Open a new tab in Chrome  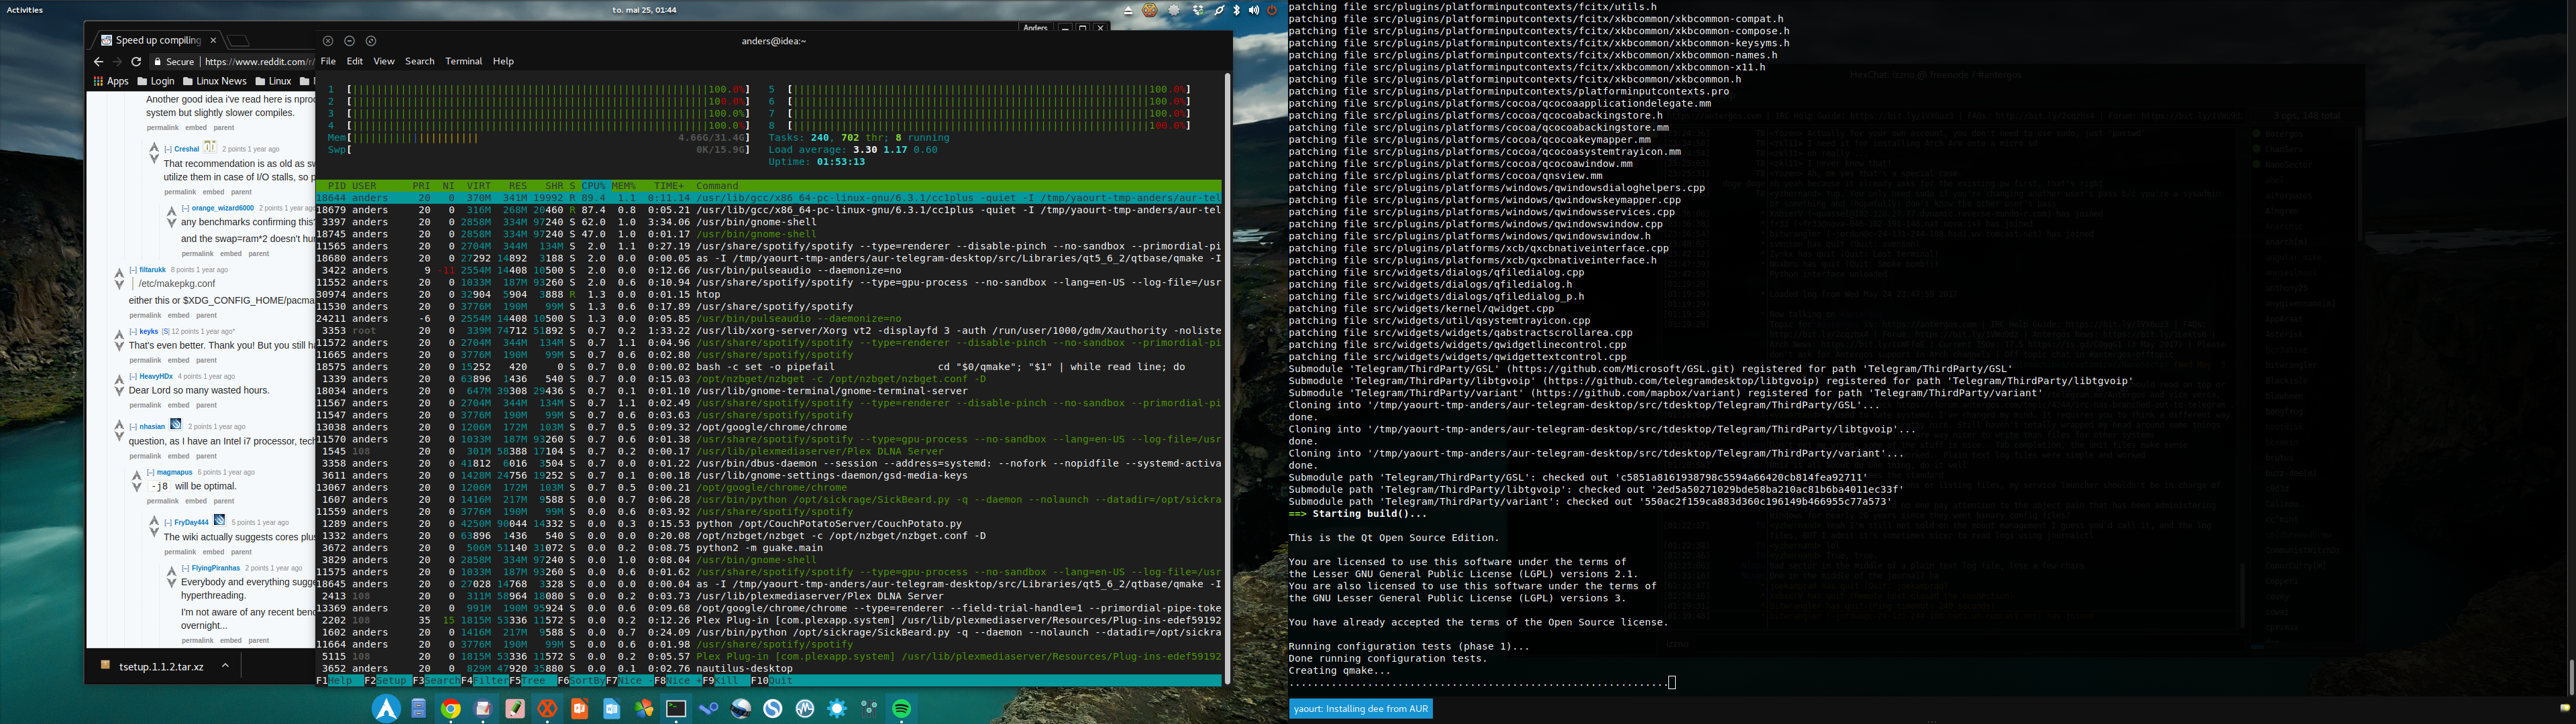pos(238,40)
